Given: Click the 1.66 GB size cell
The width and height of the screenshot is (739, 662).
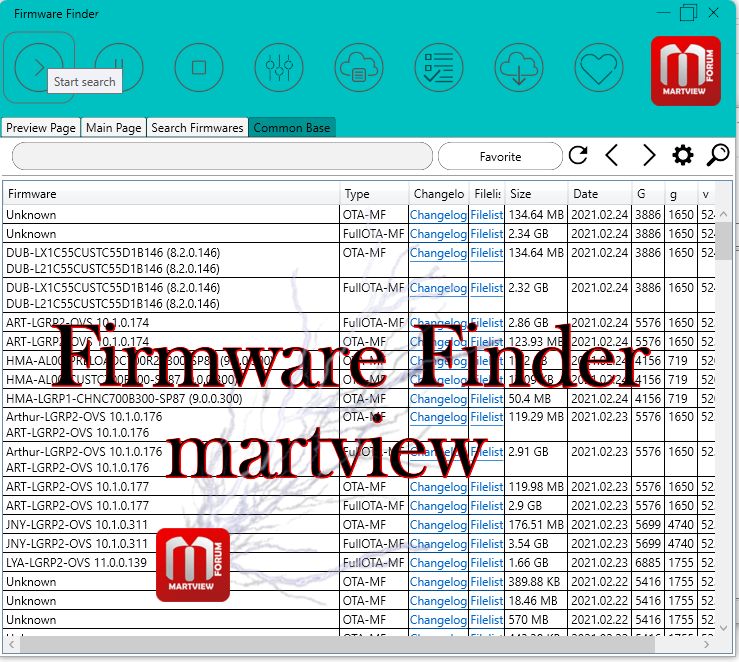Looking at the screenshot, I should tap(536, 563).
